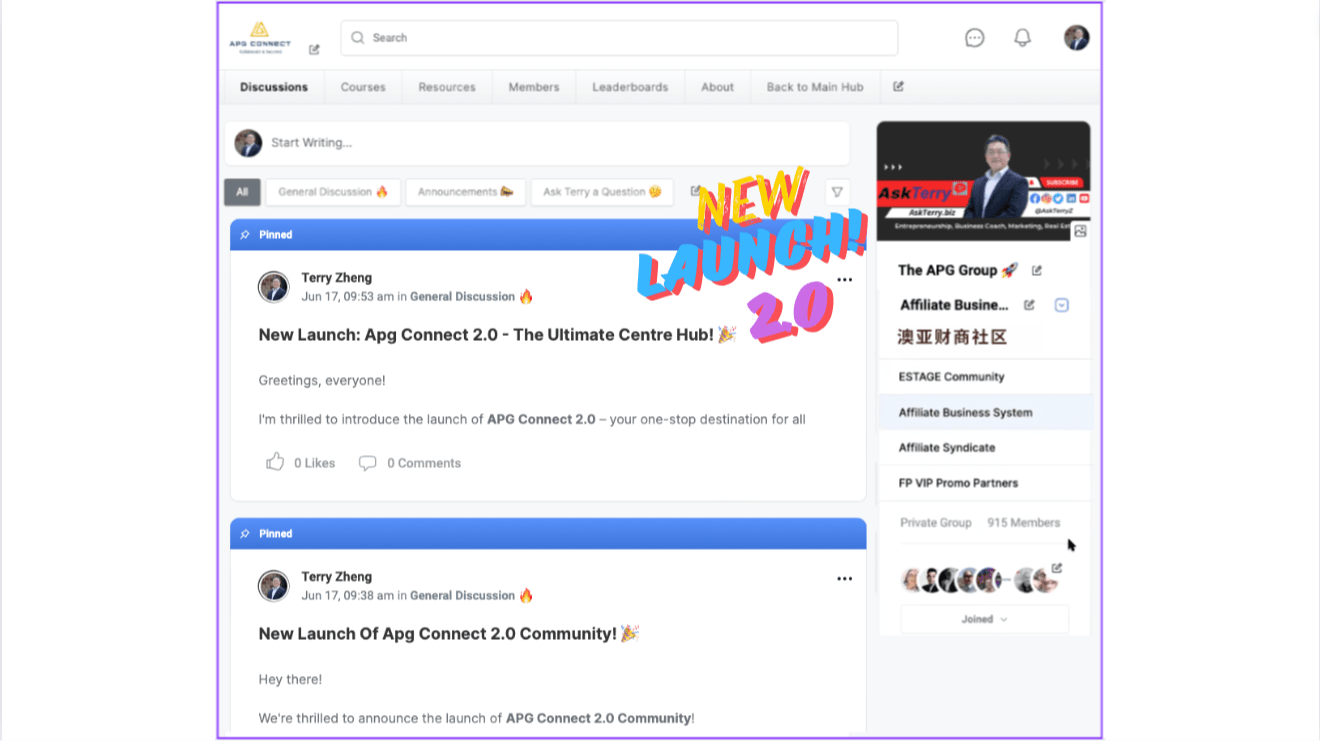Open the Joined membership dropdown
1320x741 pixels.
[x=984, y=619]
